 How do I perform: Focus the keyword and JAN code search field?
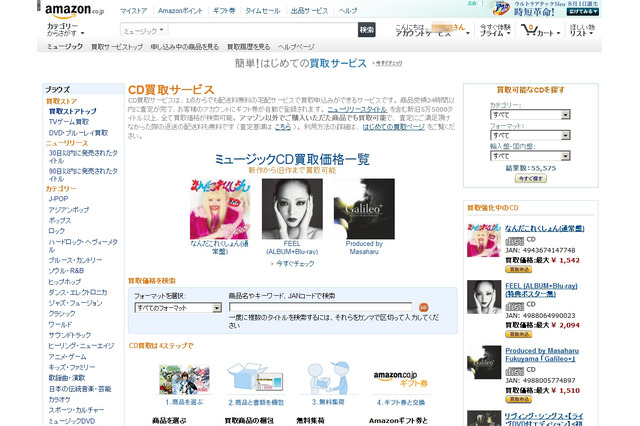(320, 307)
